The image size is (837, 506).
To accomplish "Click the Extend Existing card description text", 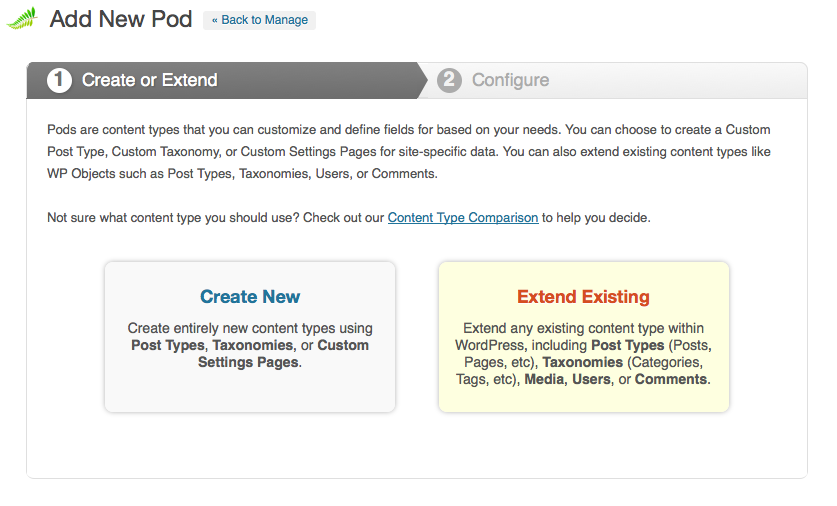I will pos(583,354).
